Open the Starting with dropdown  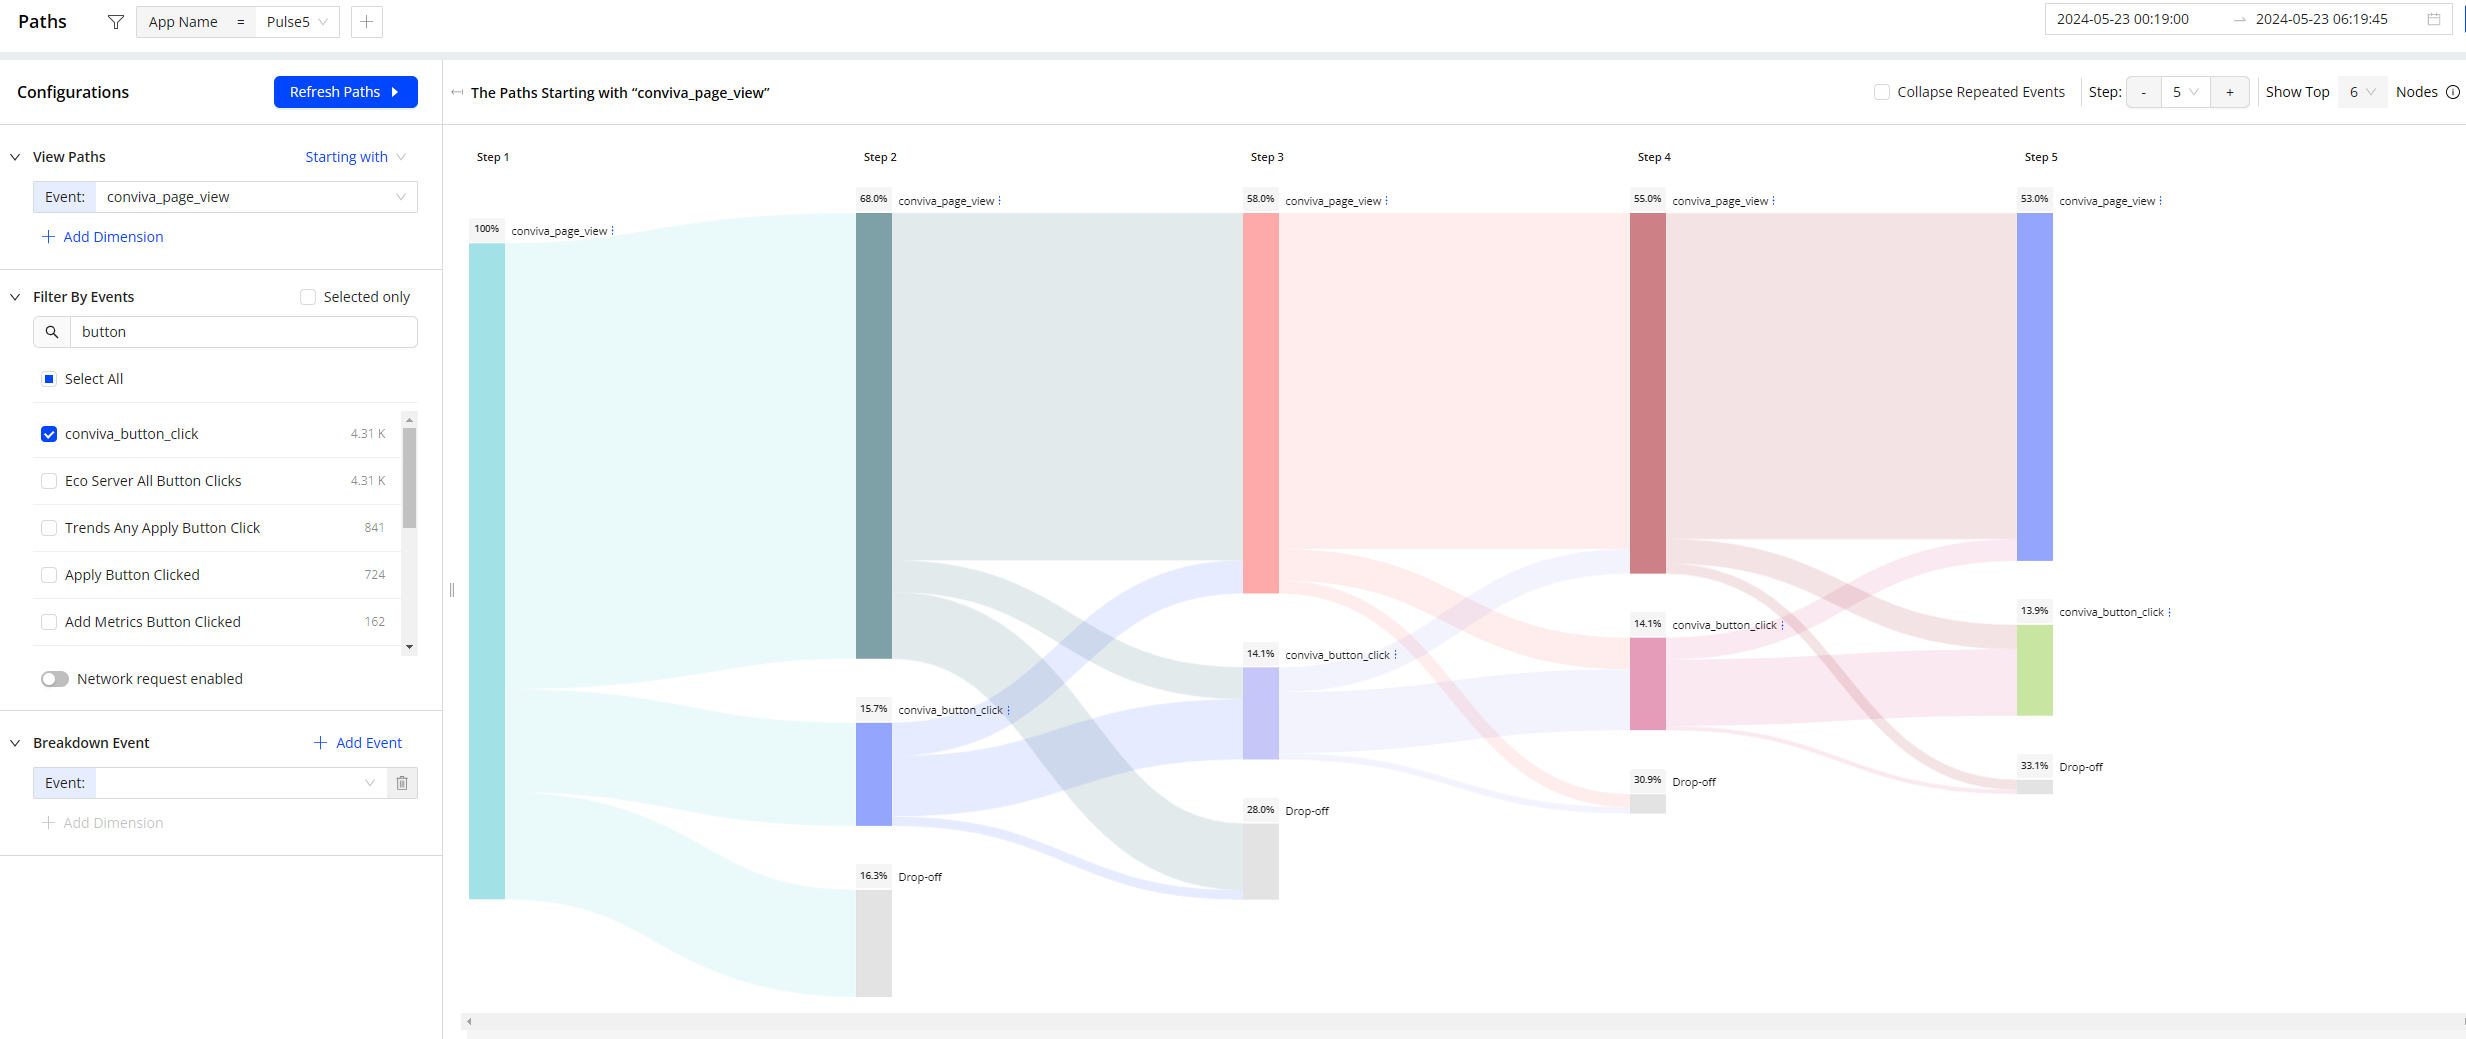tap(355, 157)
